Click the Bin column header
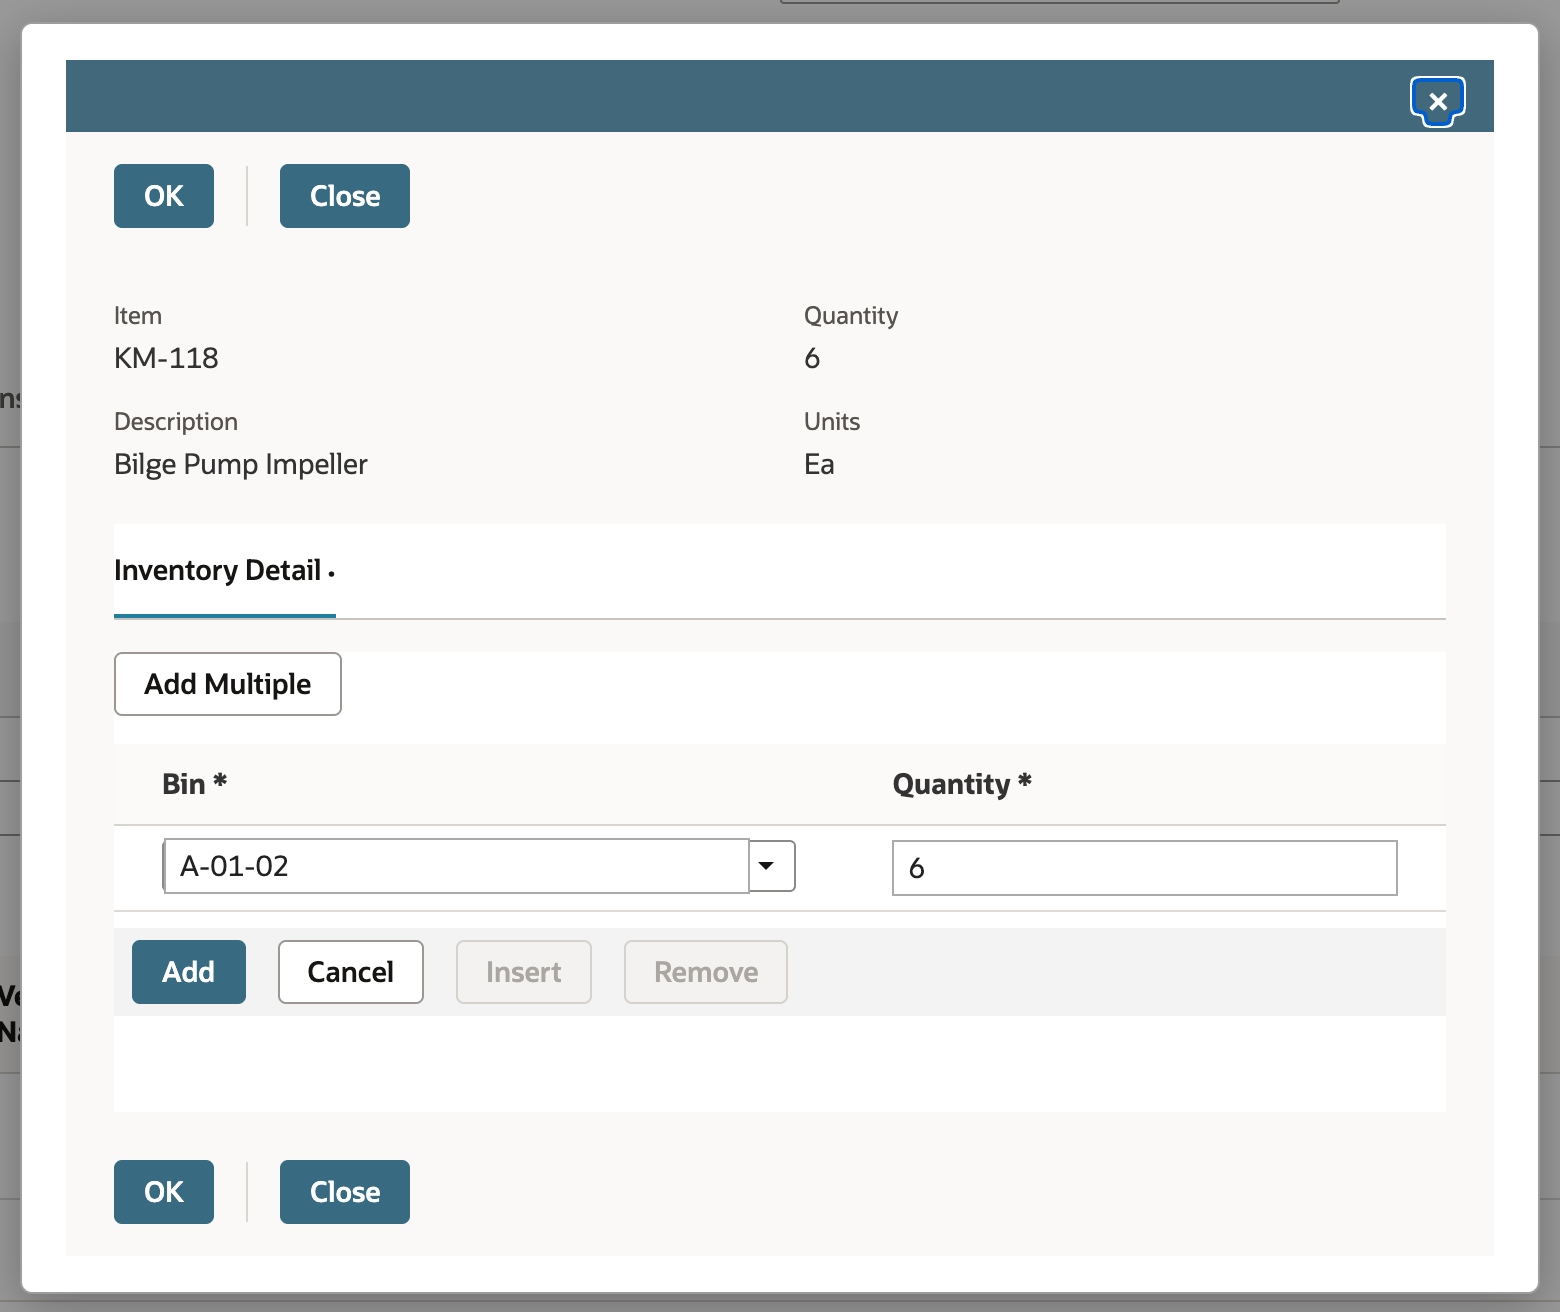Viewport: 1560px width, 1312px height. coord(195,784)
